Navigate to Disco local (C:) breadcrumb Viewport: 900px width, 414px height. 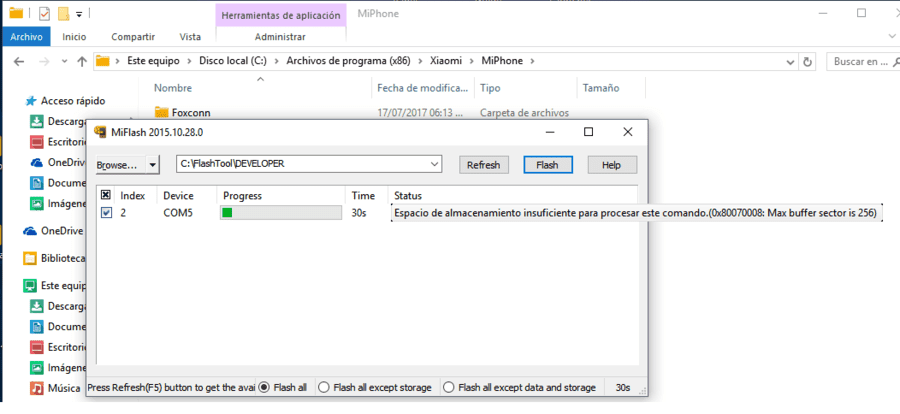click(x=232, y=61)
